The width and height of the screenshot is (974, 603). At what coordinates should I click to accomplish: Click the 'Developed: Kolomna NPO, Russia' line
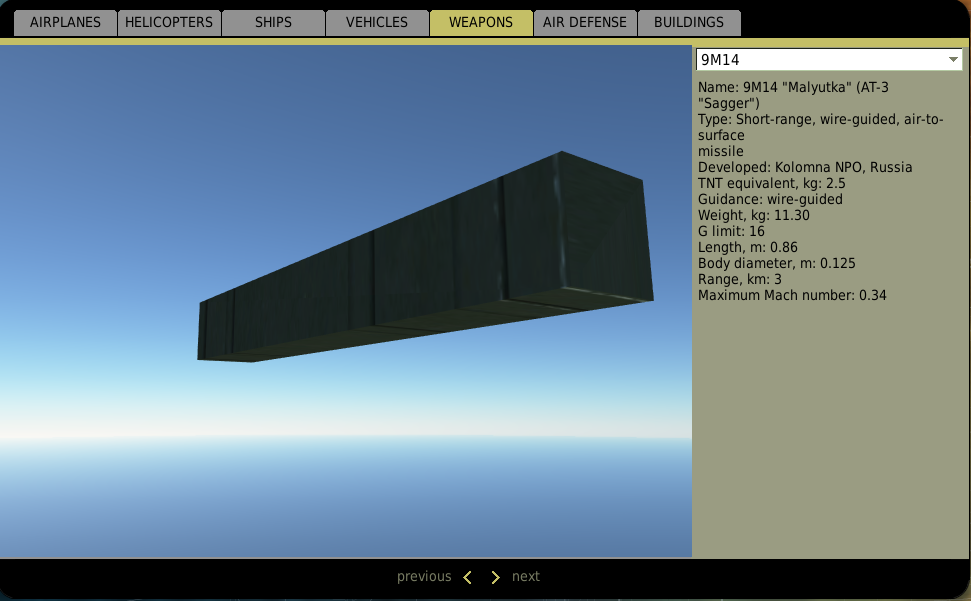[805, 168]
